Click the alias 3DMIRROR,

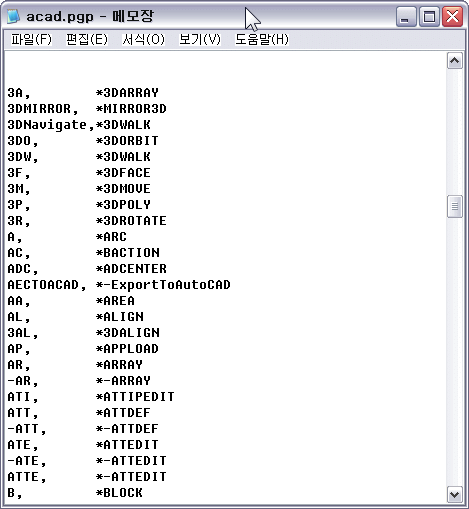point(43,109)
